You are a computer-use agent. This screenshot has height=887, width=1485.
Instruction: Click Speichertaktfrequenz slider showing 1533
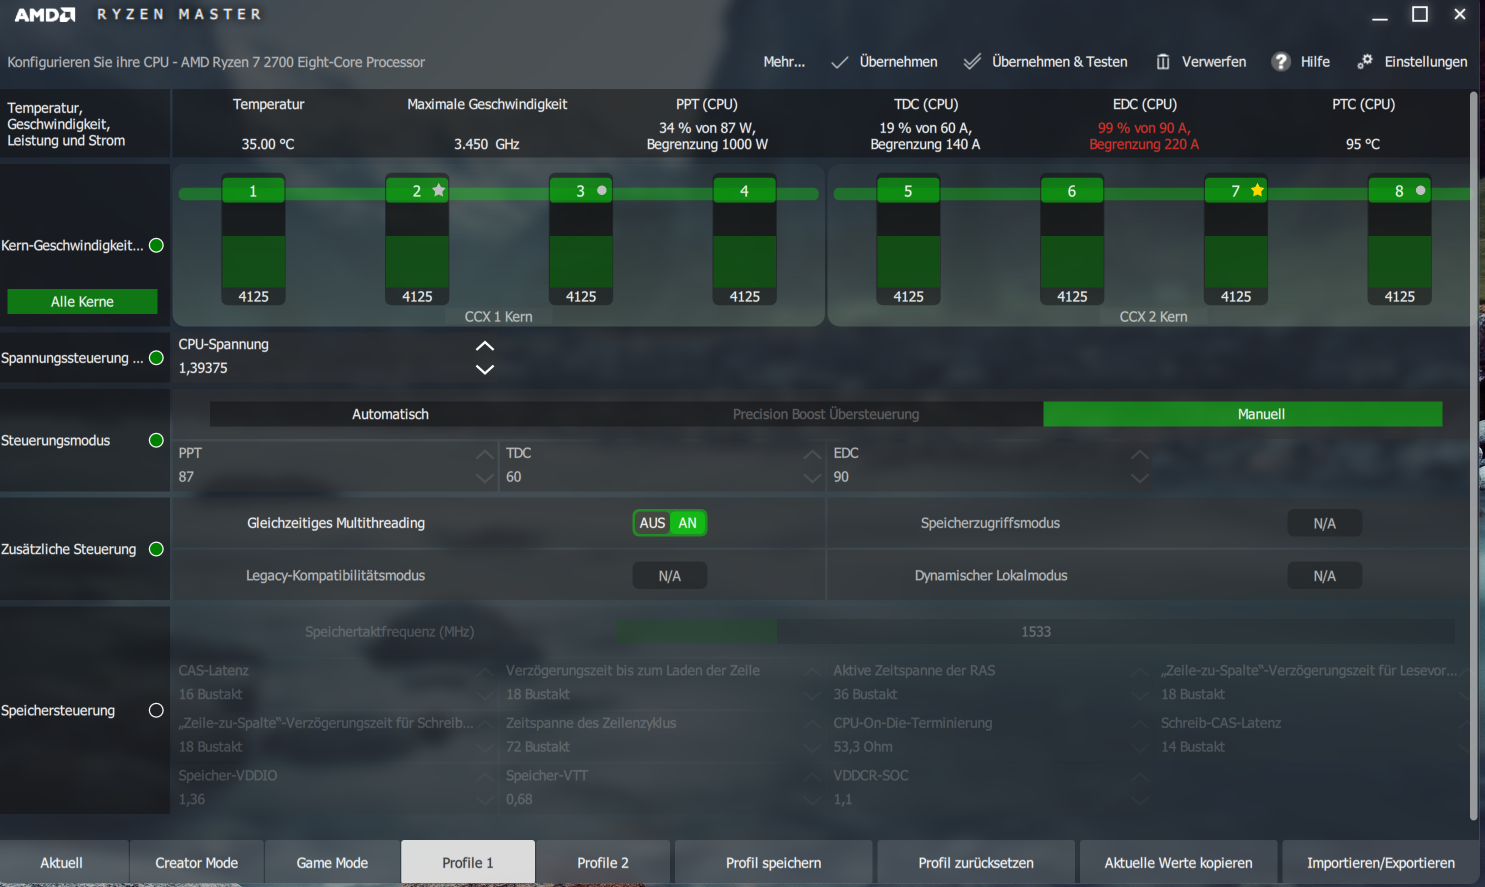[x=1035, y=631]
